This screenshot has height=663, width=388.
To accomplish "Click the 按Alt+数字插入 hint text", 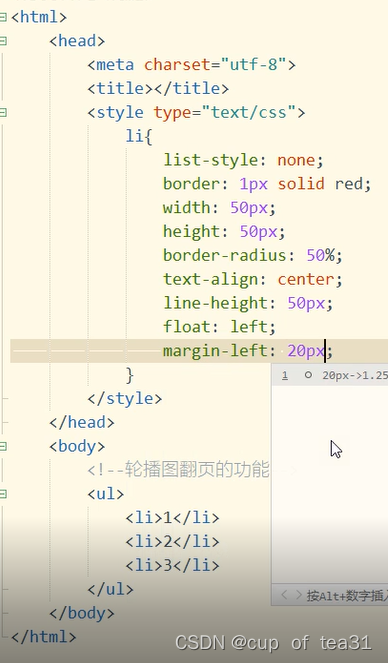I will 347,595.
